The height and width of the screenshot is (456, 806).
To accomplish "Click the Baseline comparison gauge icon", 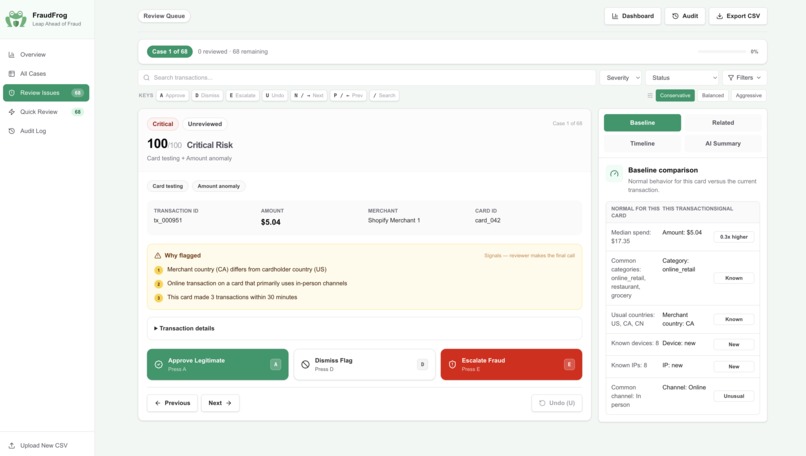I will point(614,174).
